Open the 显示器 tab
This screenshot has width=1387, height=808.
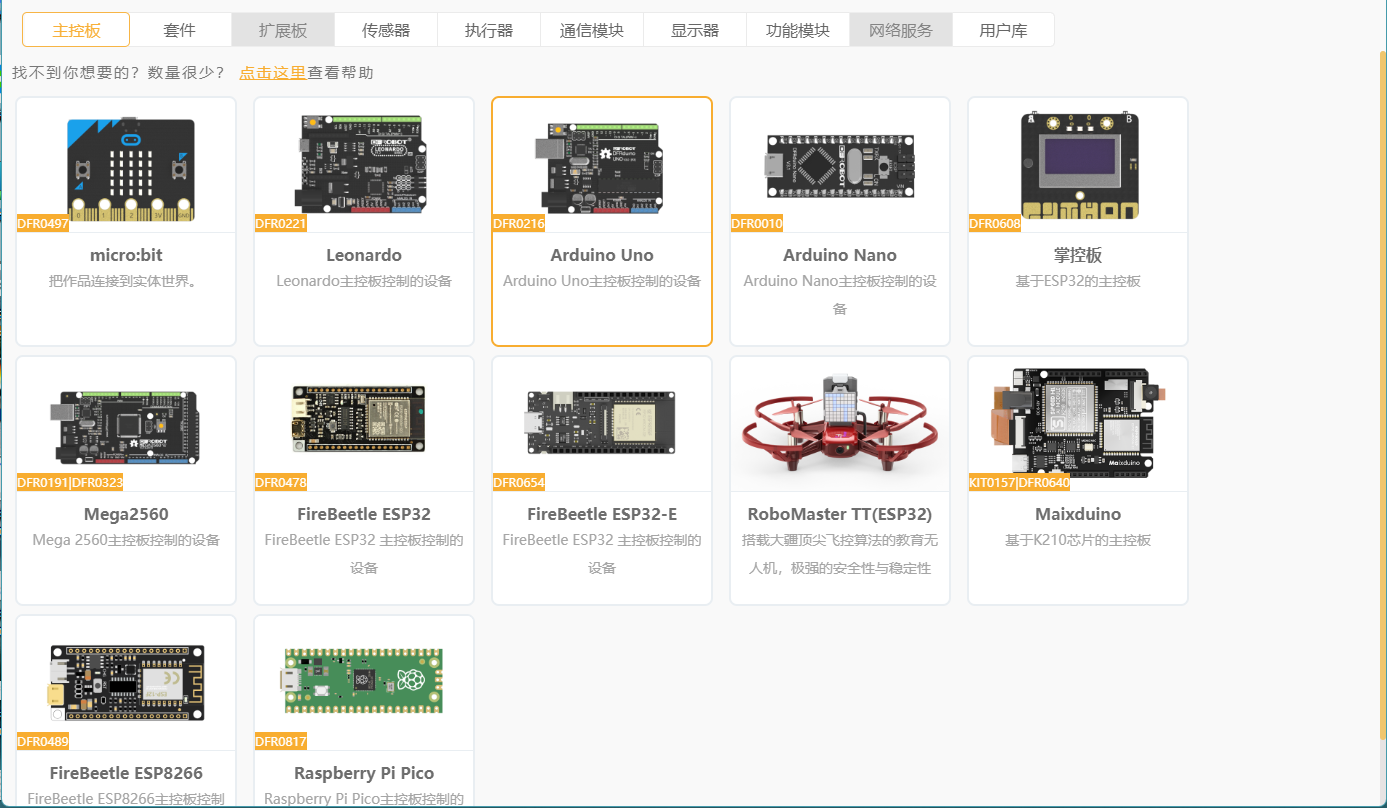coord(695,31)
